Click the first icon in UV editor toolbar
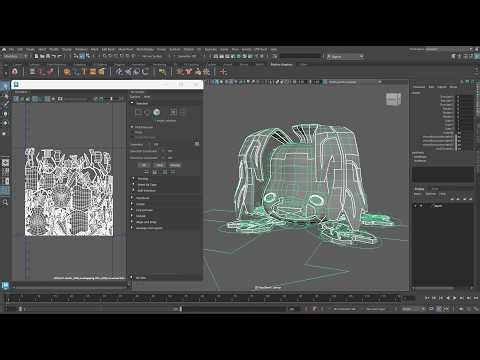 (x=16, y=99)
